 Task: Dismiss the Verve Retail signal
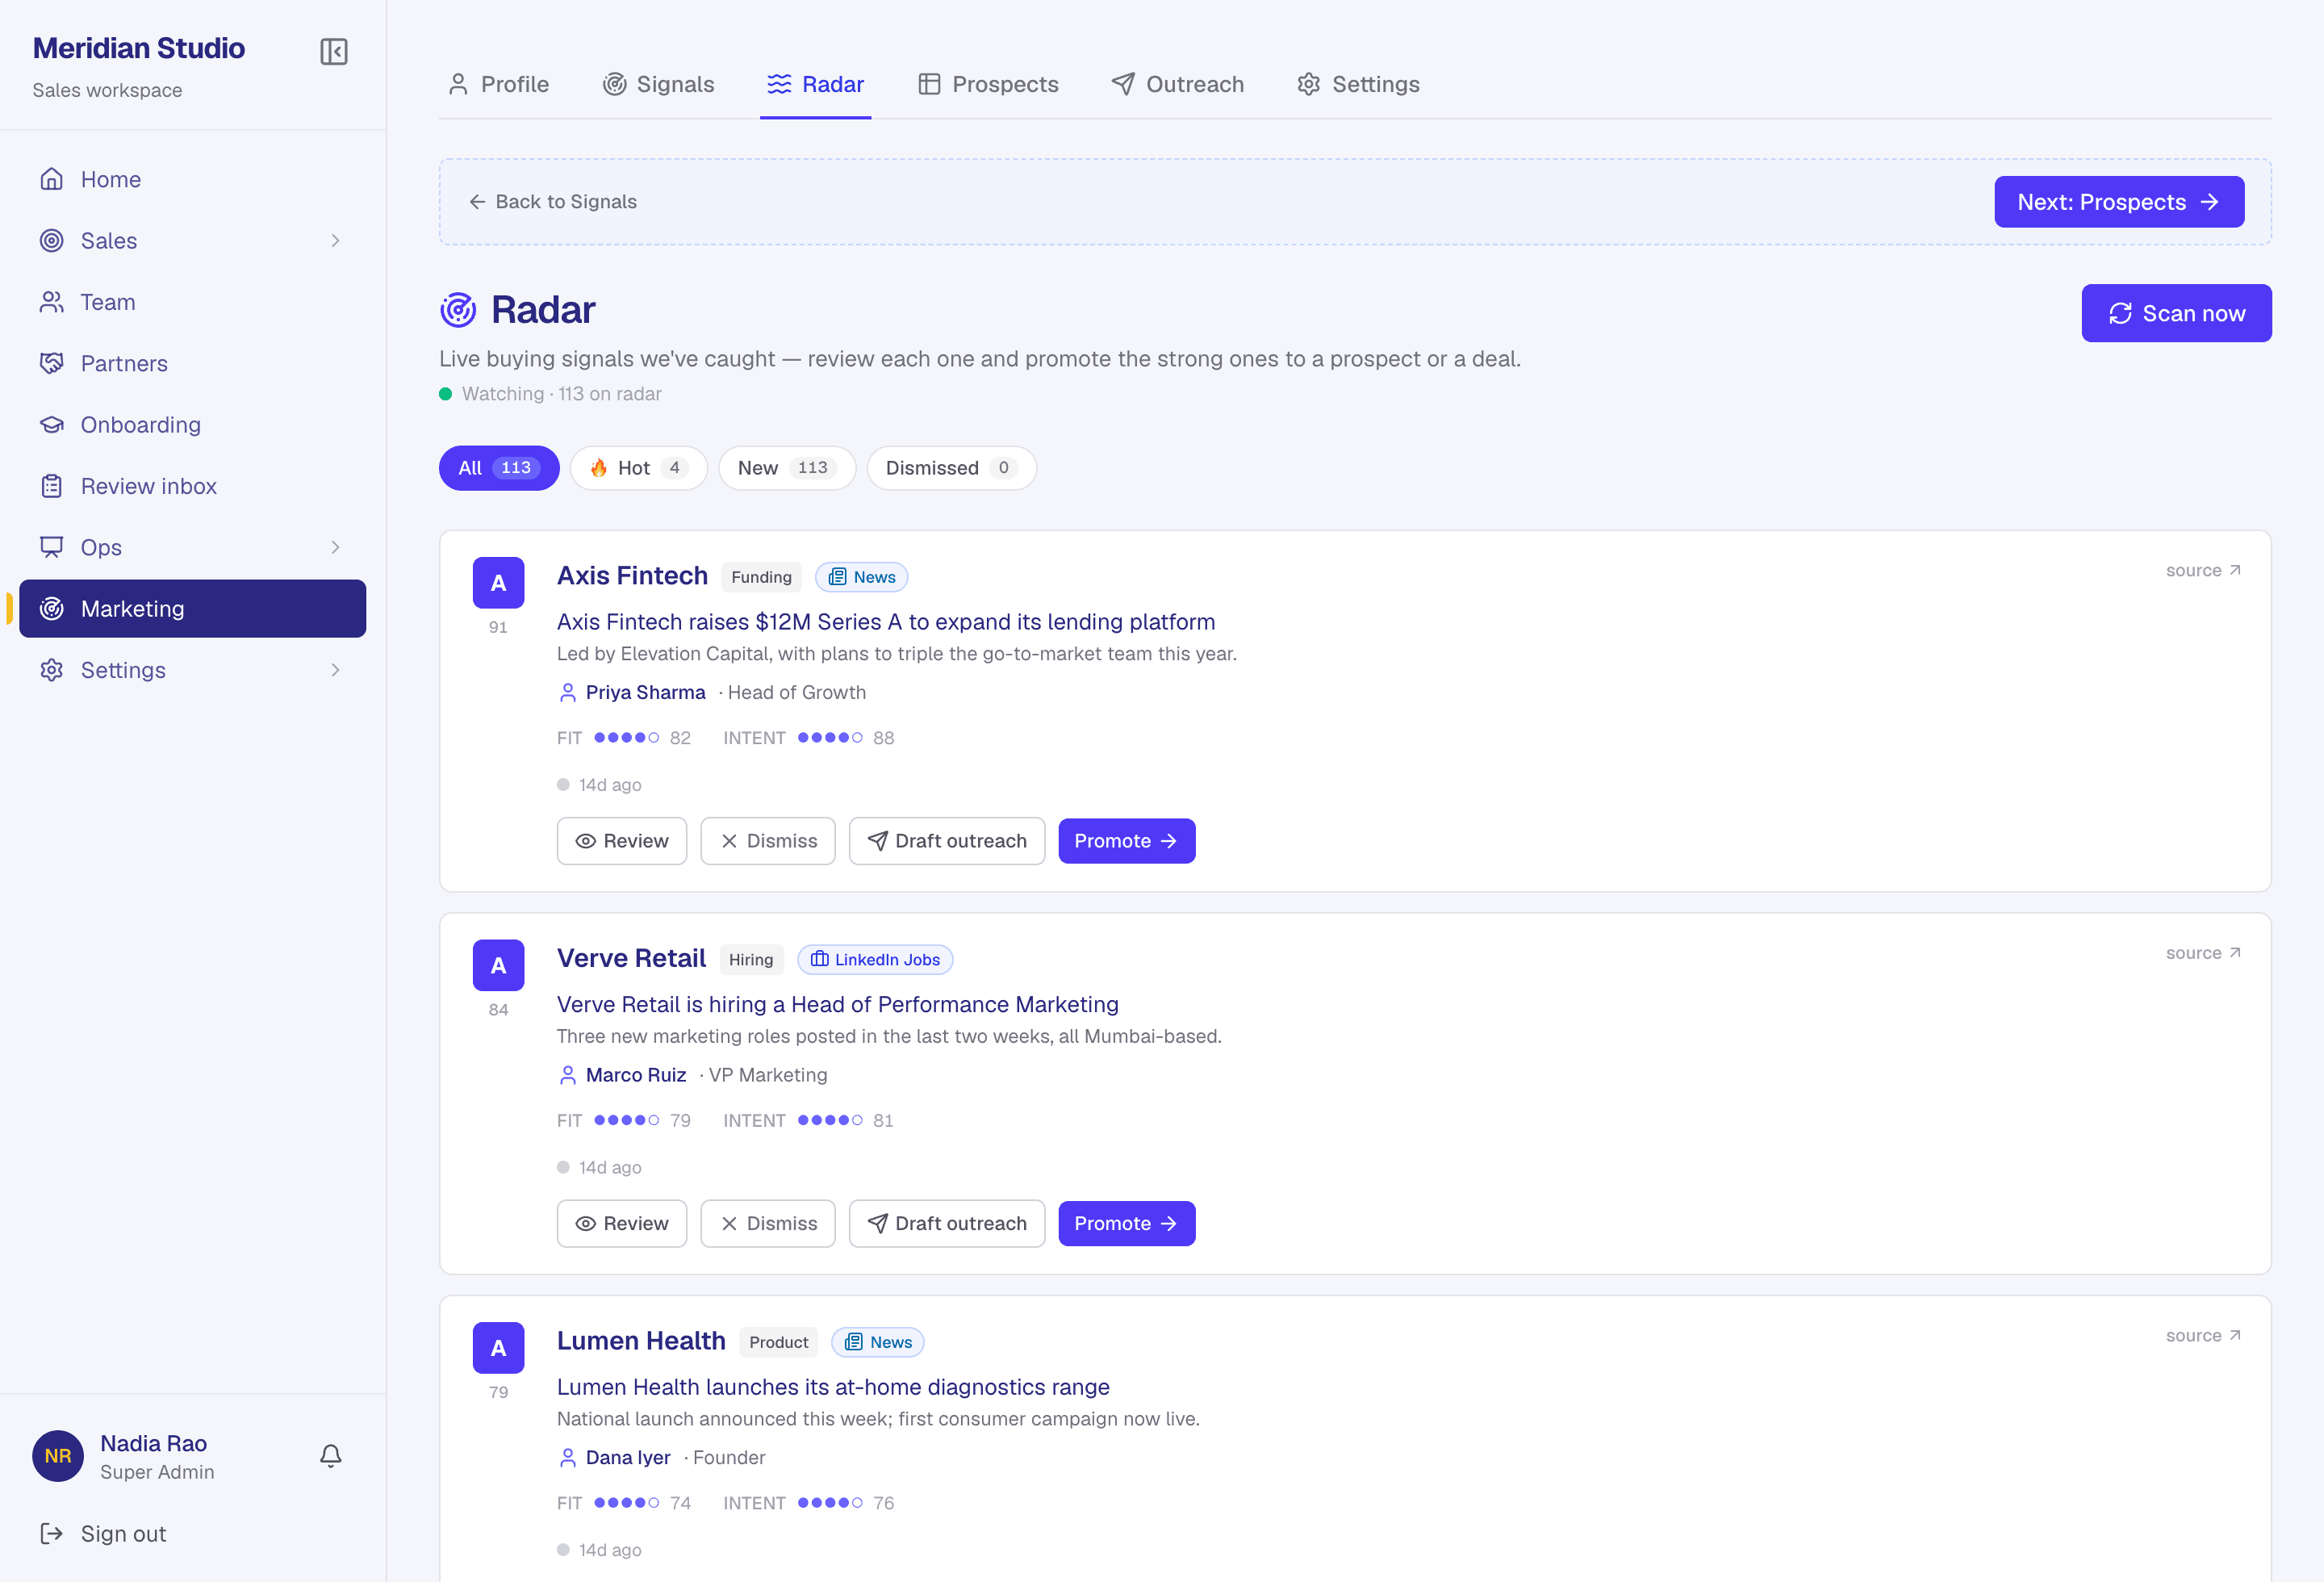click(768, 1223)
